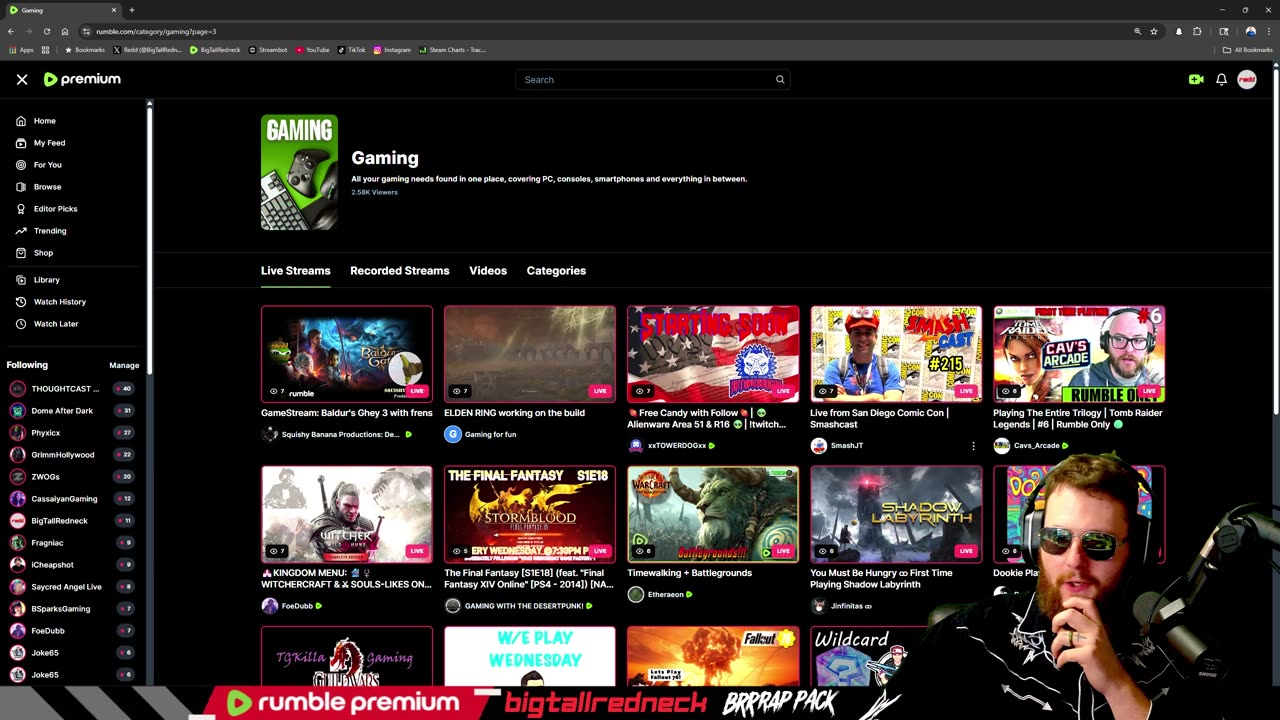Close the sidebar with the X icon
The image size is (1280, 720).
click(22, 80)
